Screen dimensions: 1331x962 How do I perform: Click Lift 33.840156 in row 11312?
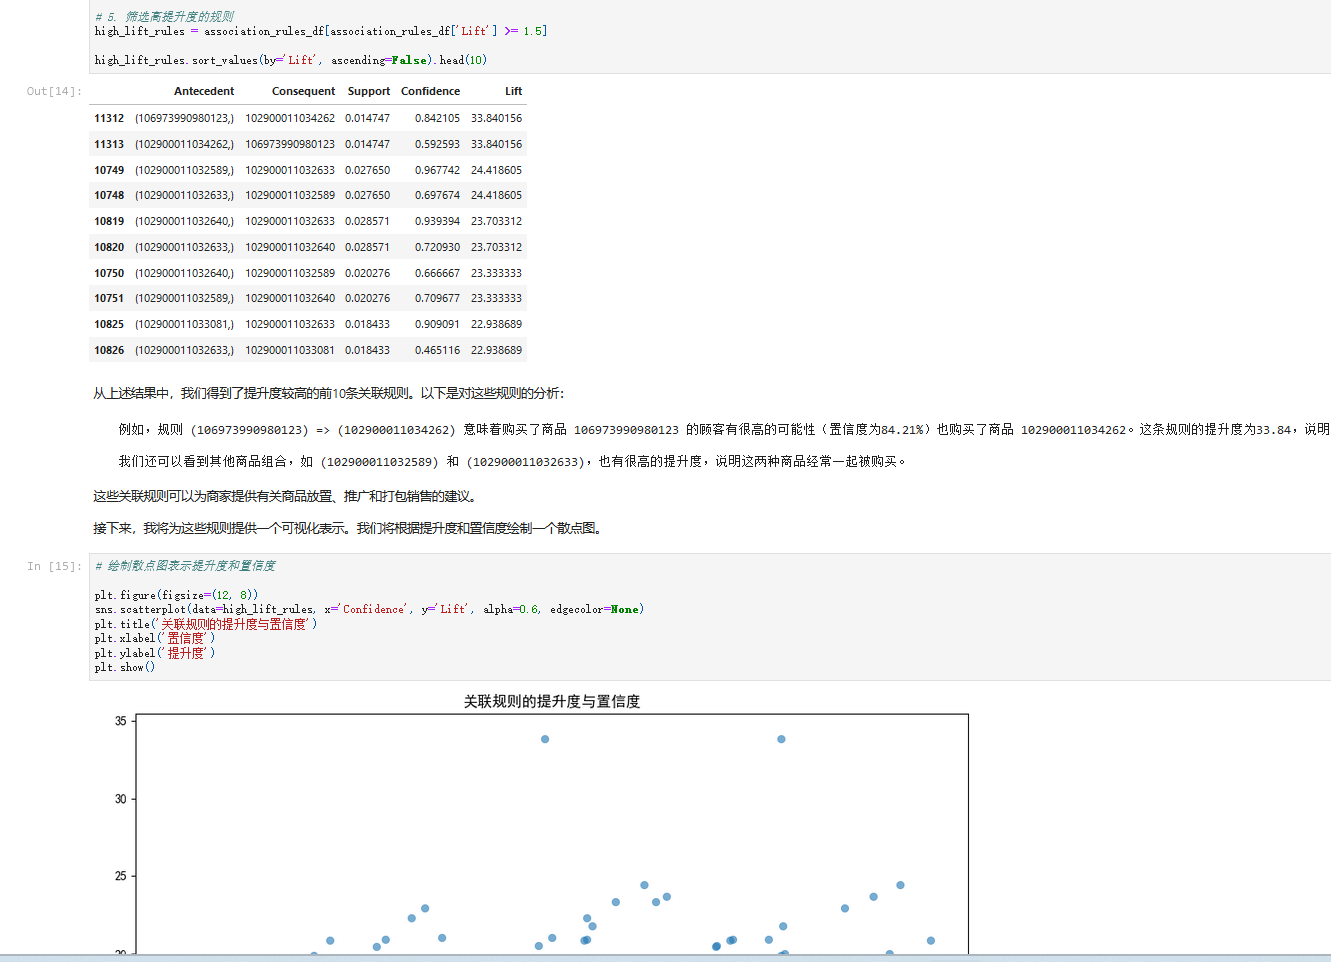pyautogui.click(x=496, y=118)
